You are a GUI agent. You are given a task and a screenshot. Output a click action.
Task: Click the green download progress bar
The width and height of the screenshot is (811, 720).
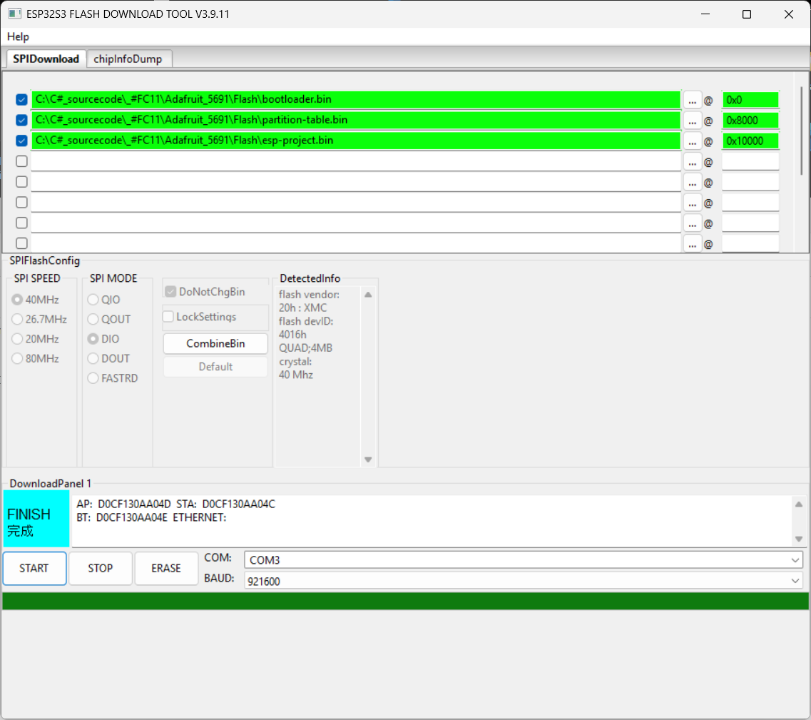tap(405, 601)
